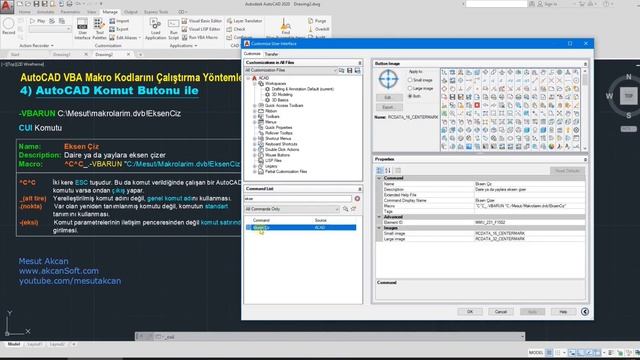Click the Purge ribbon button

[317, 21]
